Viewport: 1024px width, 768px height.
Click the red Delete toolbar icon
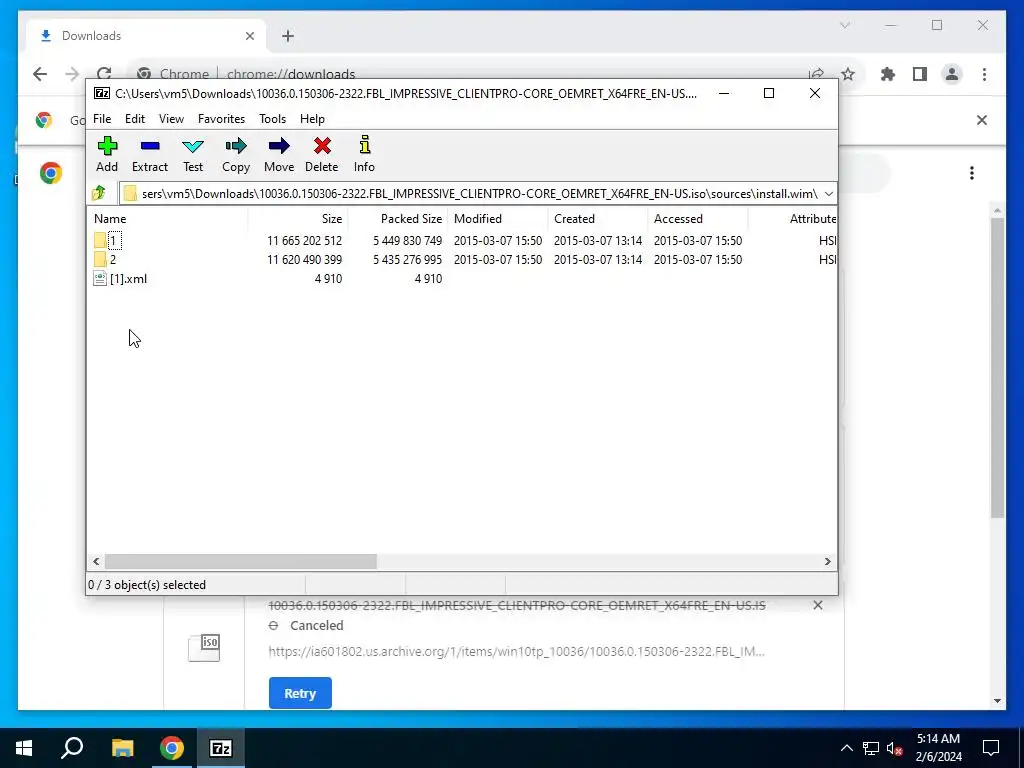[322, 154]
